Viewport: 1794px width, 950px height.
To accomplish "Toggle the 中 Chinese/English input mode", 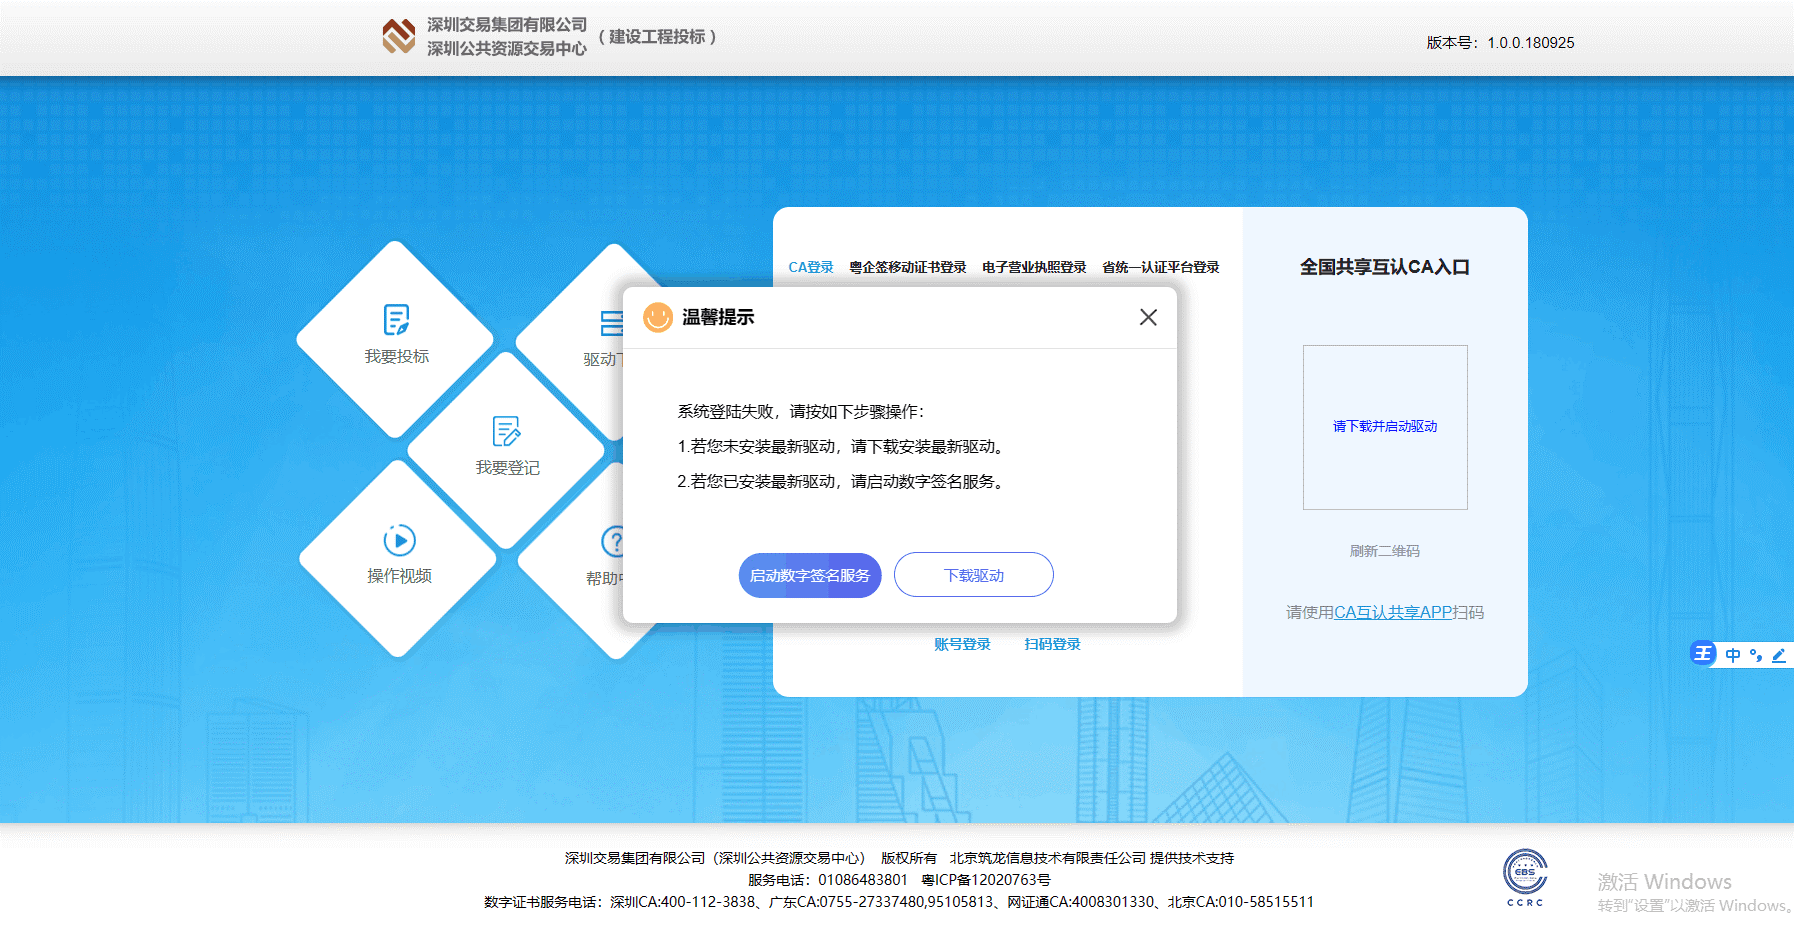I will click(x=1733, y=655).
